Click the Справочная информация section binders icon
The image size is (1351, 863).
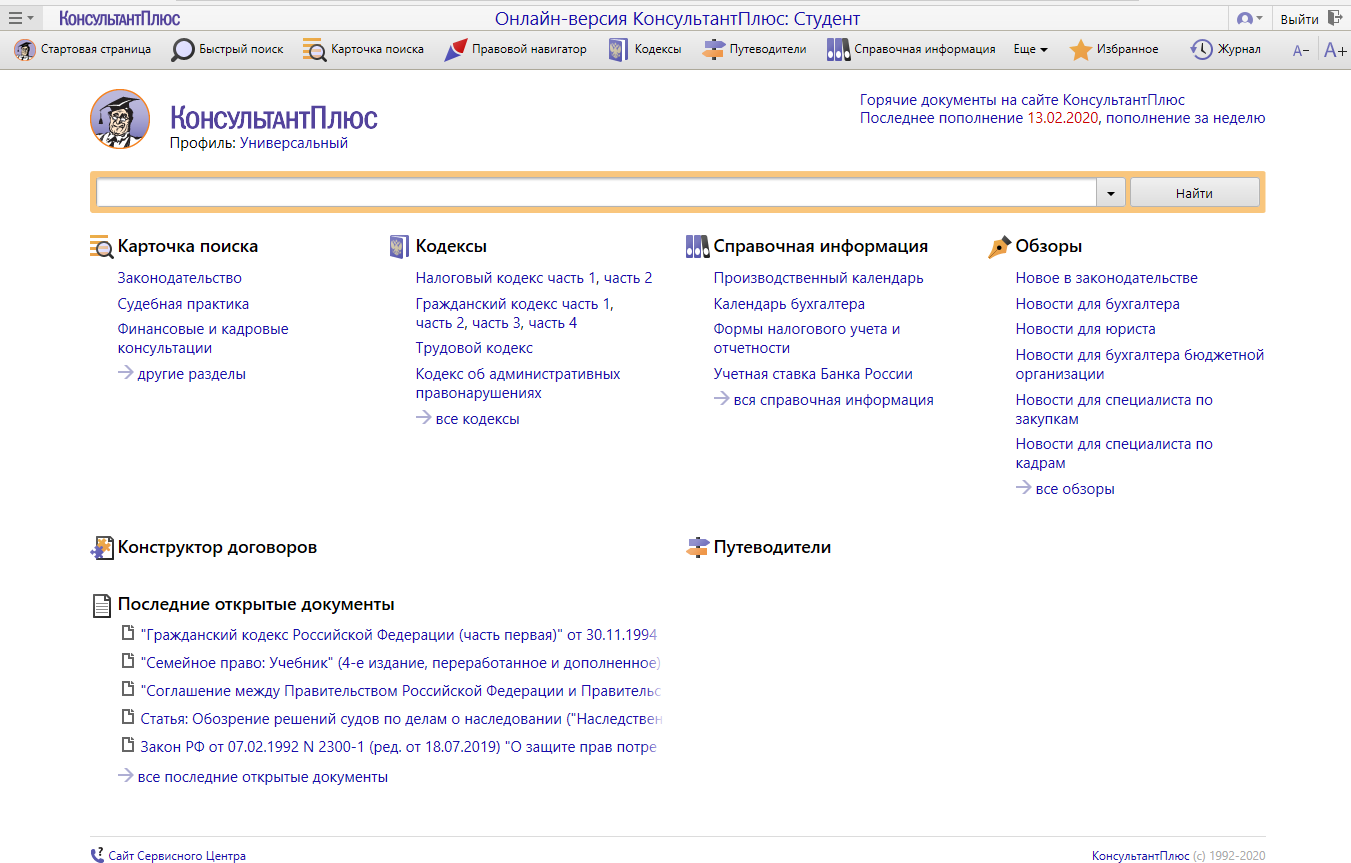pyautogui.click(x=697, y=247)
